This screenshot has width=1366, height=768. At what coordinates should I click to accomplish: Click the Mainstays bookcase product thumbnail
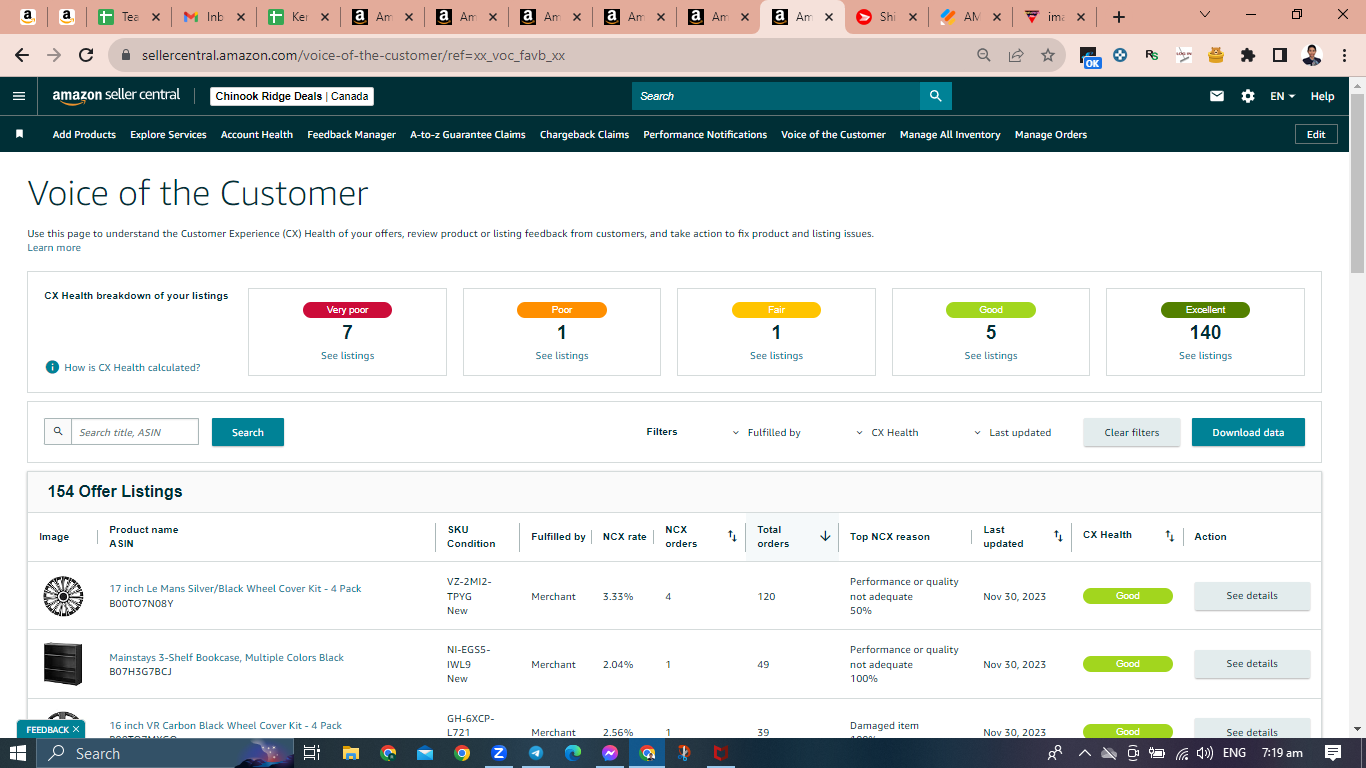63,664
